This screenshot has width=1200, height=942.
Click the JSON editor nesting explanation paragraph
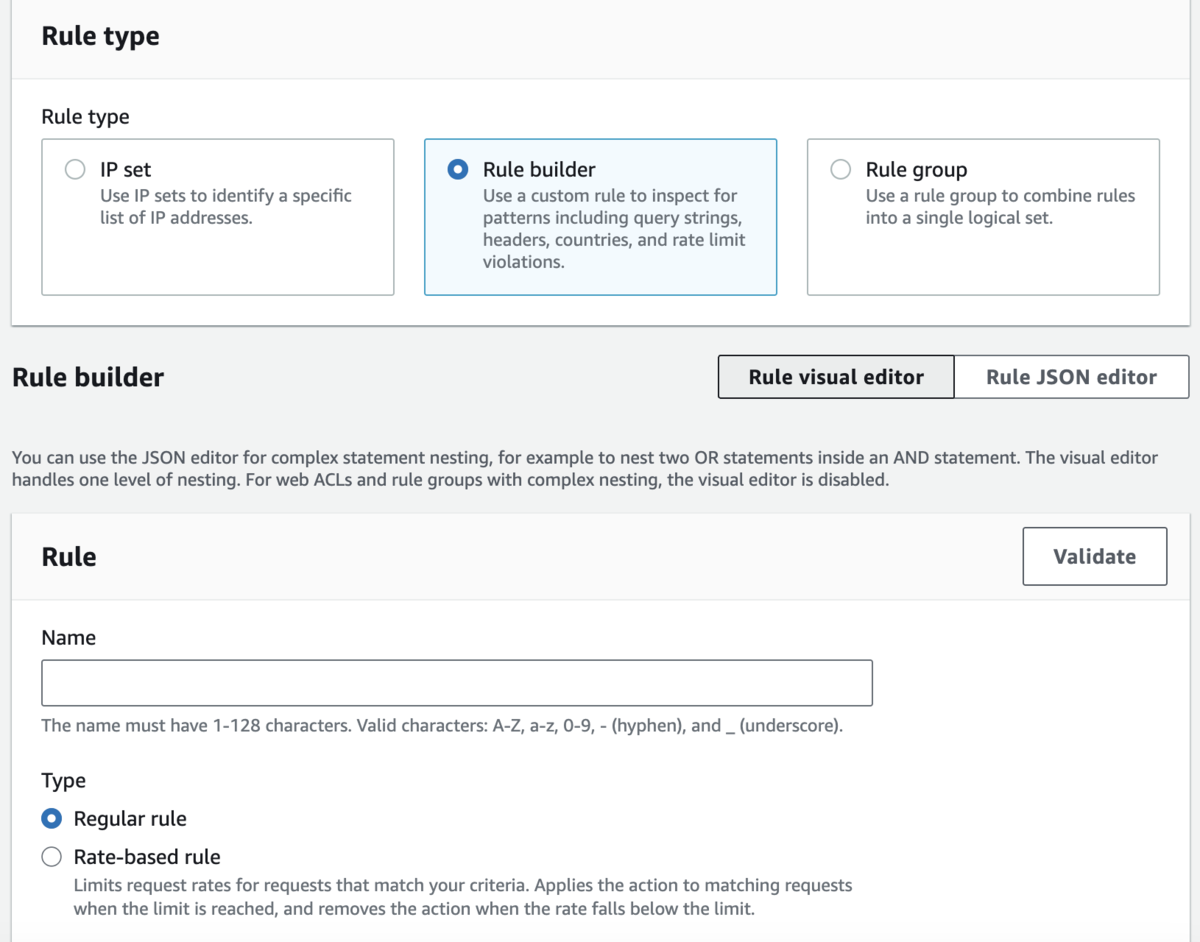(585, 468)
